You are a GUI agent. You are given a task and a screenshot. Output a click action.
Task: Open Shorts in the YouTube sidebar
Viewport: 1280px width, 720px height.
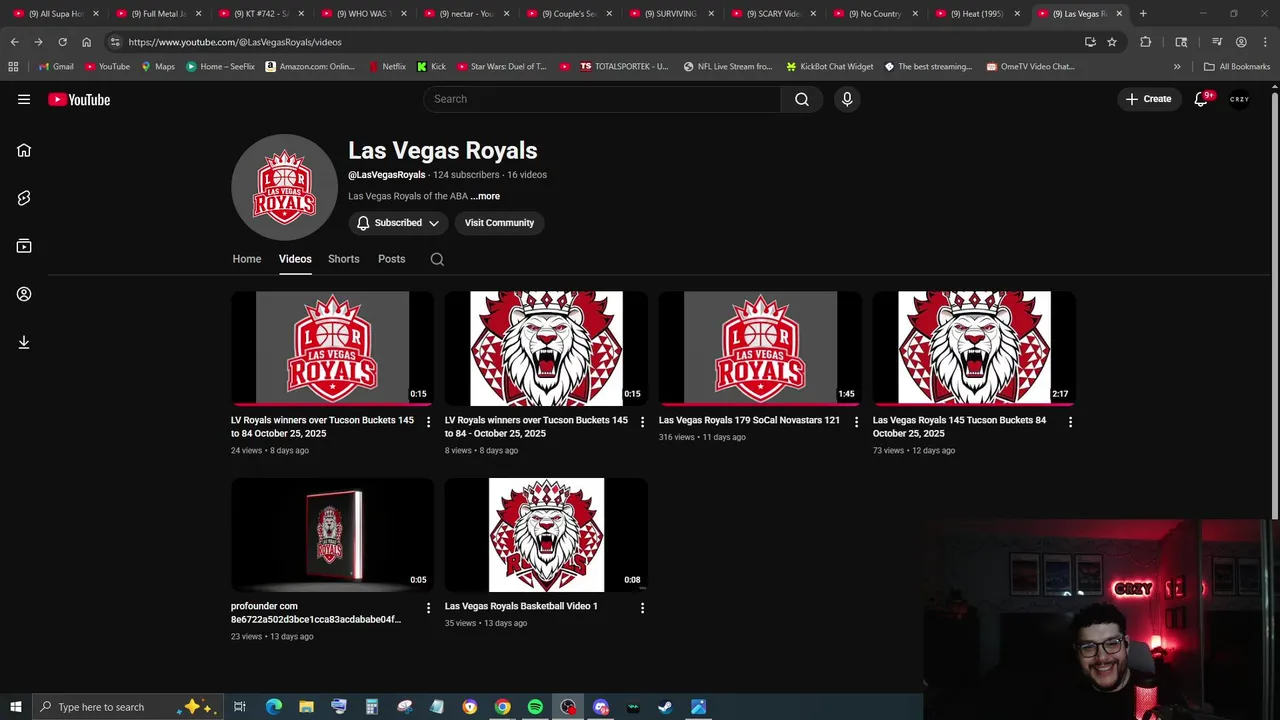tap(24, 198)
